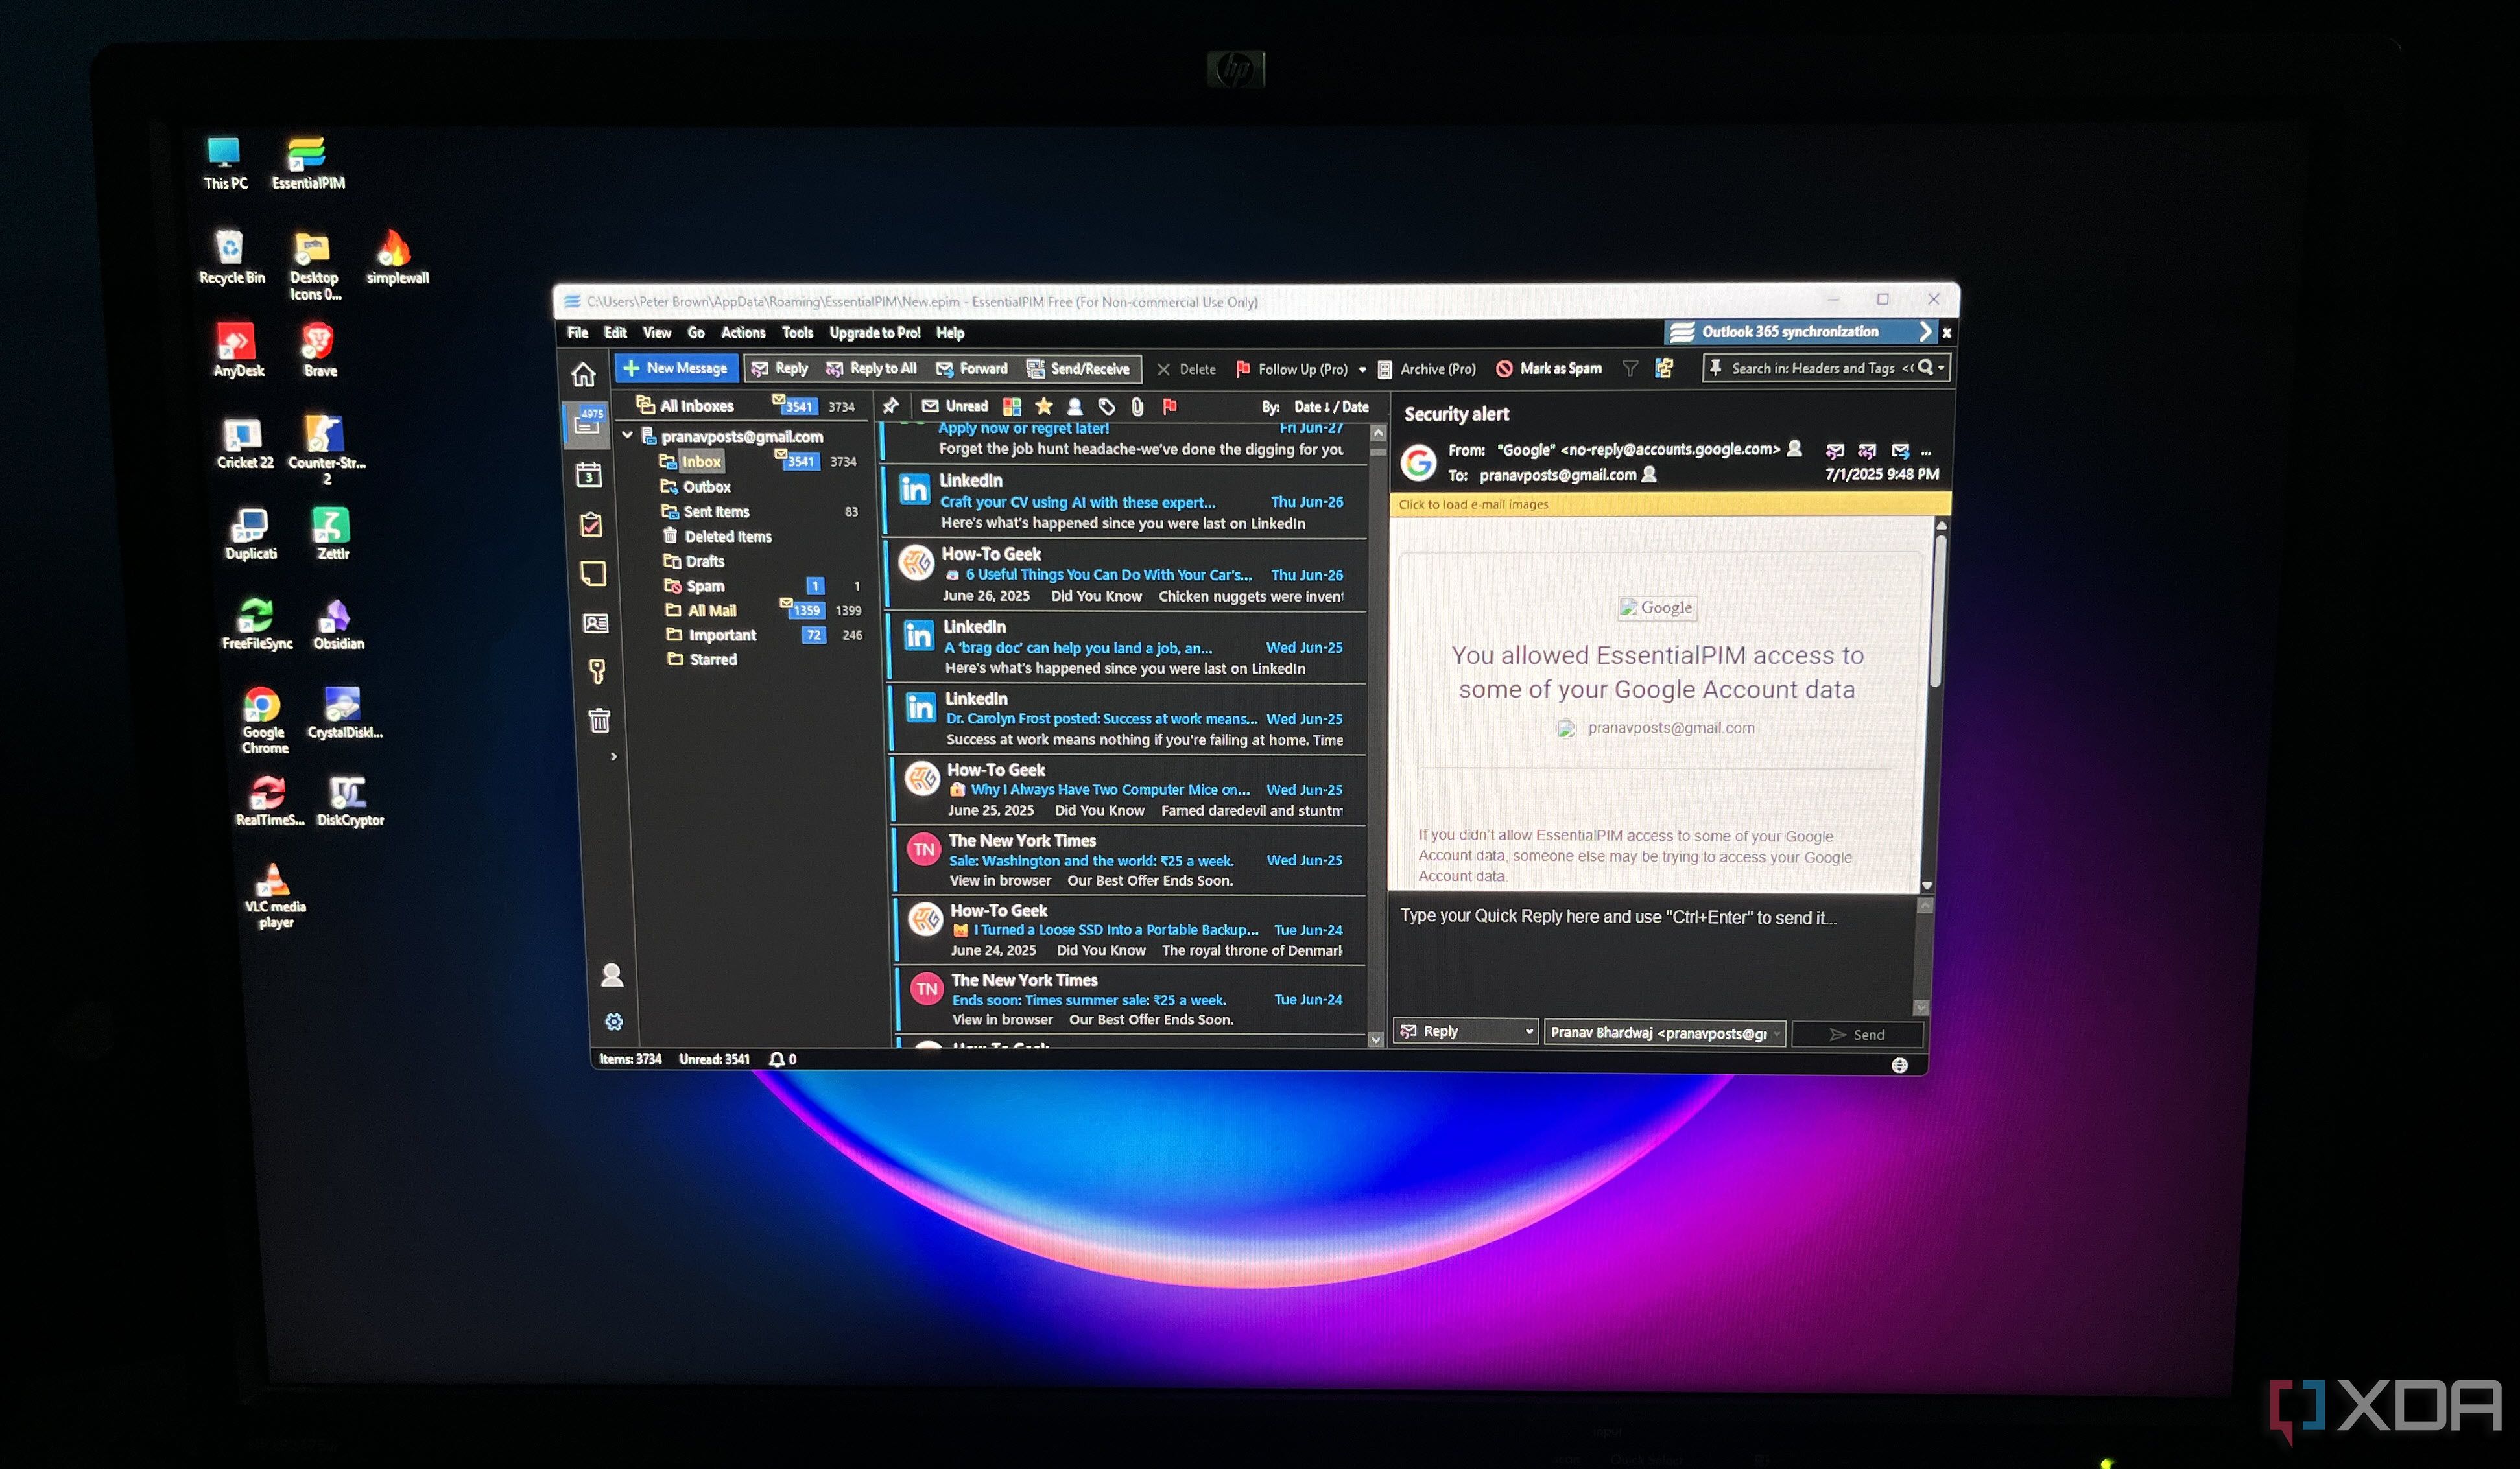Click the folder structure icon beside the funnel
Image resolution: width=2520 pixels, height=1469 pixels.
[x=1664, y=369]
